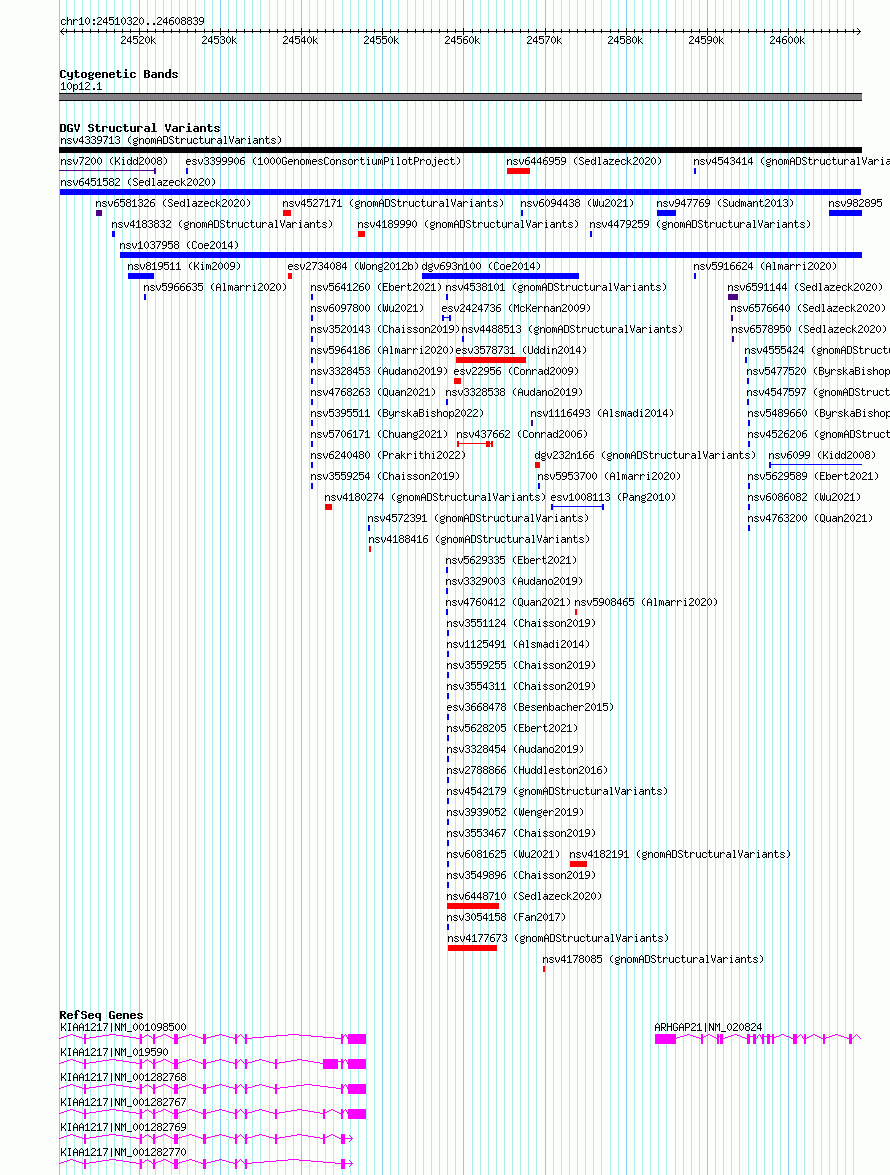
Task: Open variant esv3399906 from 1000GenomesConsortiumPilotProject
Action: click(324, 161)
